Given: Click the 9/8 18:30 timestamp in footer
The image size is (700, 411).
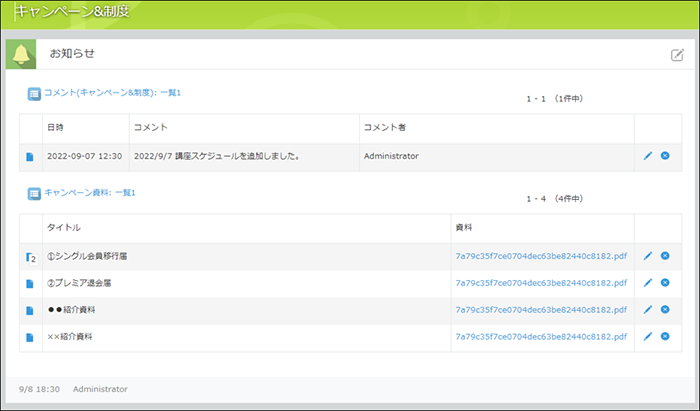Looking at the screenshot, I should click(39, 389).
